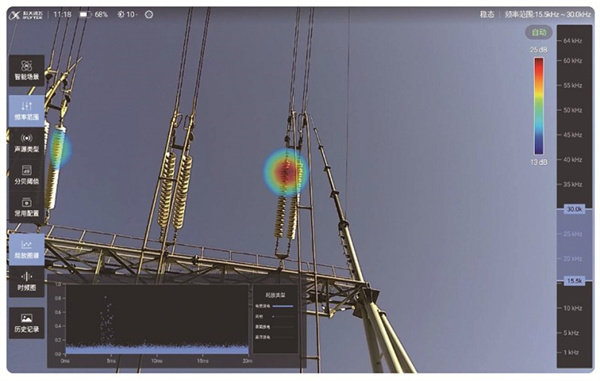Screen dimensions: 600x381
Task: Click the dB color scale gradient bar
Action: pyautogui.click(x=539, y=106)
